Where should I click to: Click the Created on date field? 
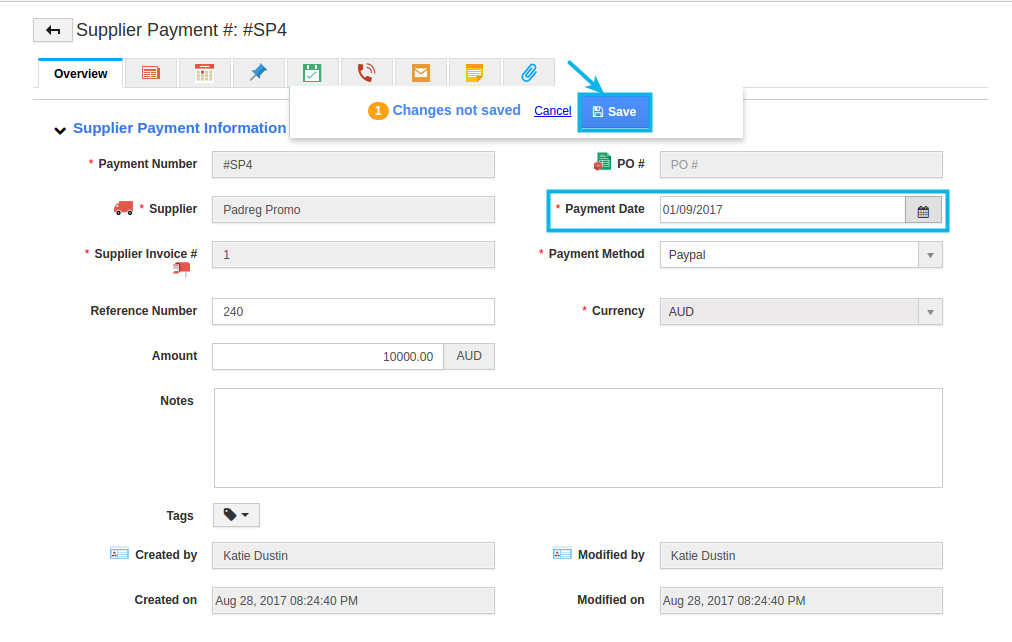click(x=353, y=601)
